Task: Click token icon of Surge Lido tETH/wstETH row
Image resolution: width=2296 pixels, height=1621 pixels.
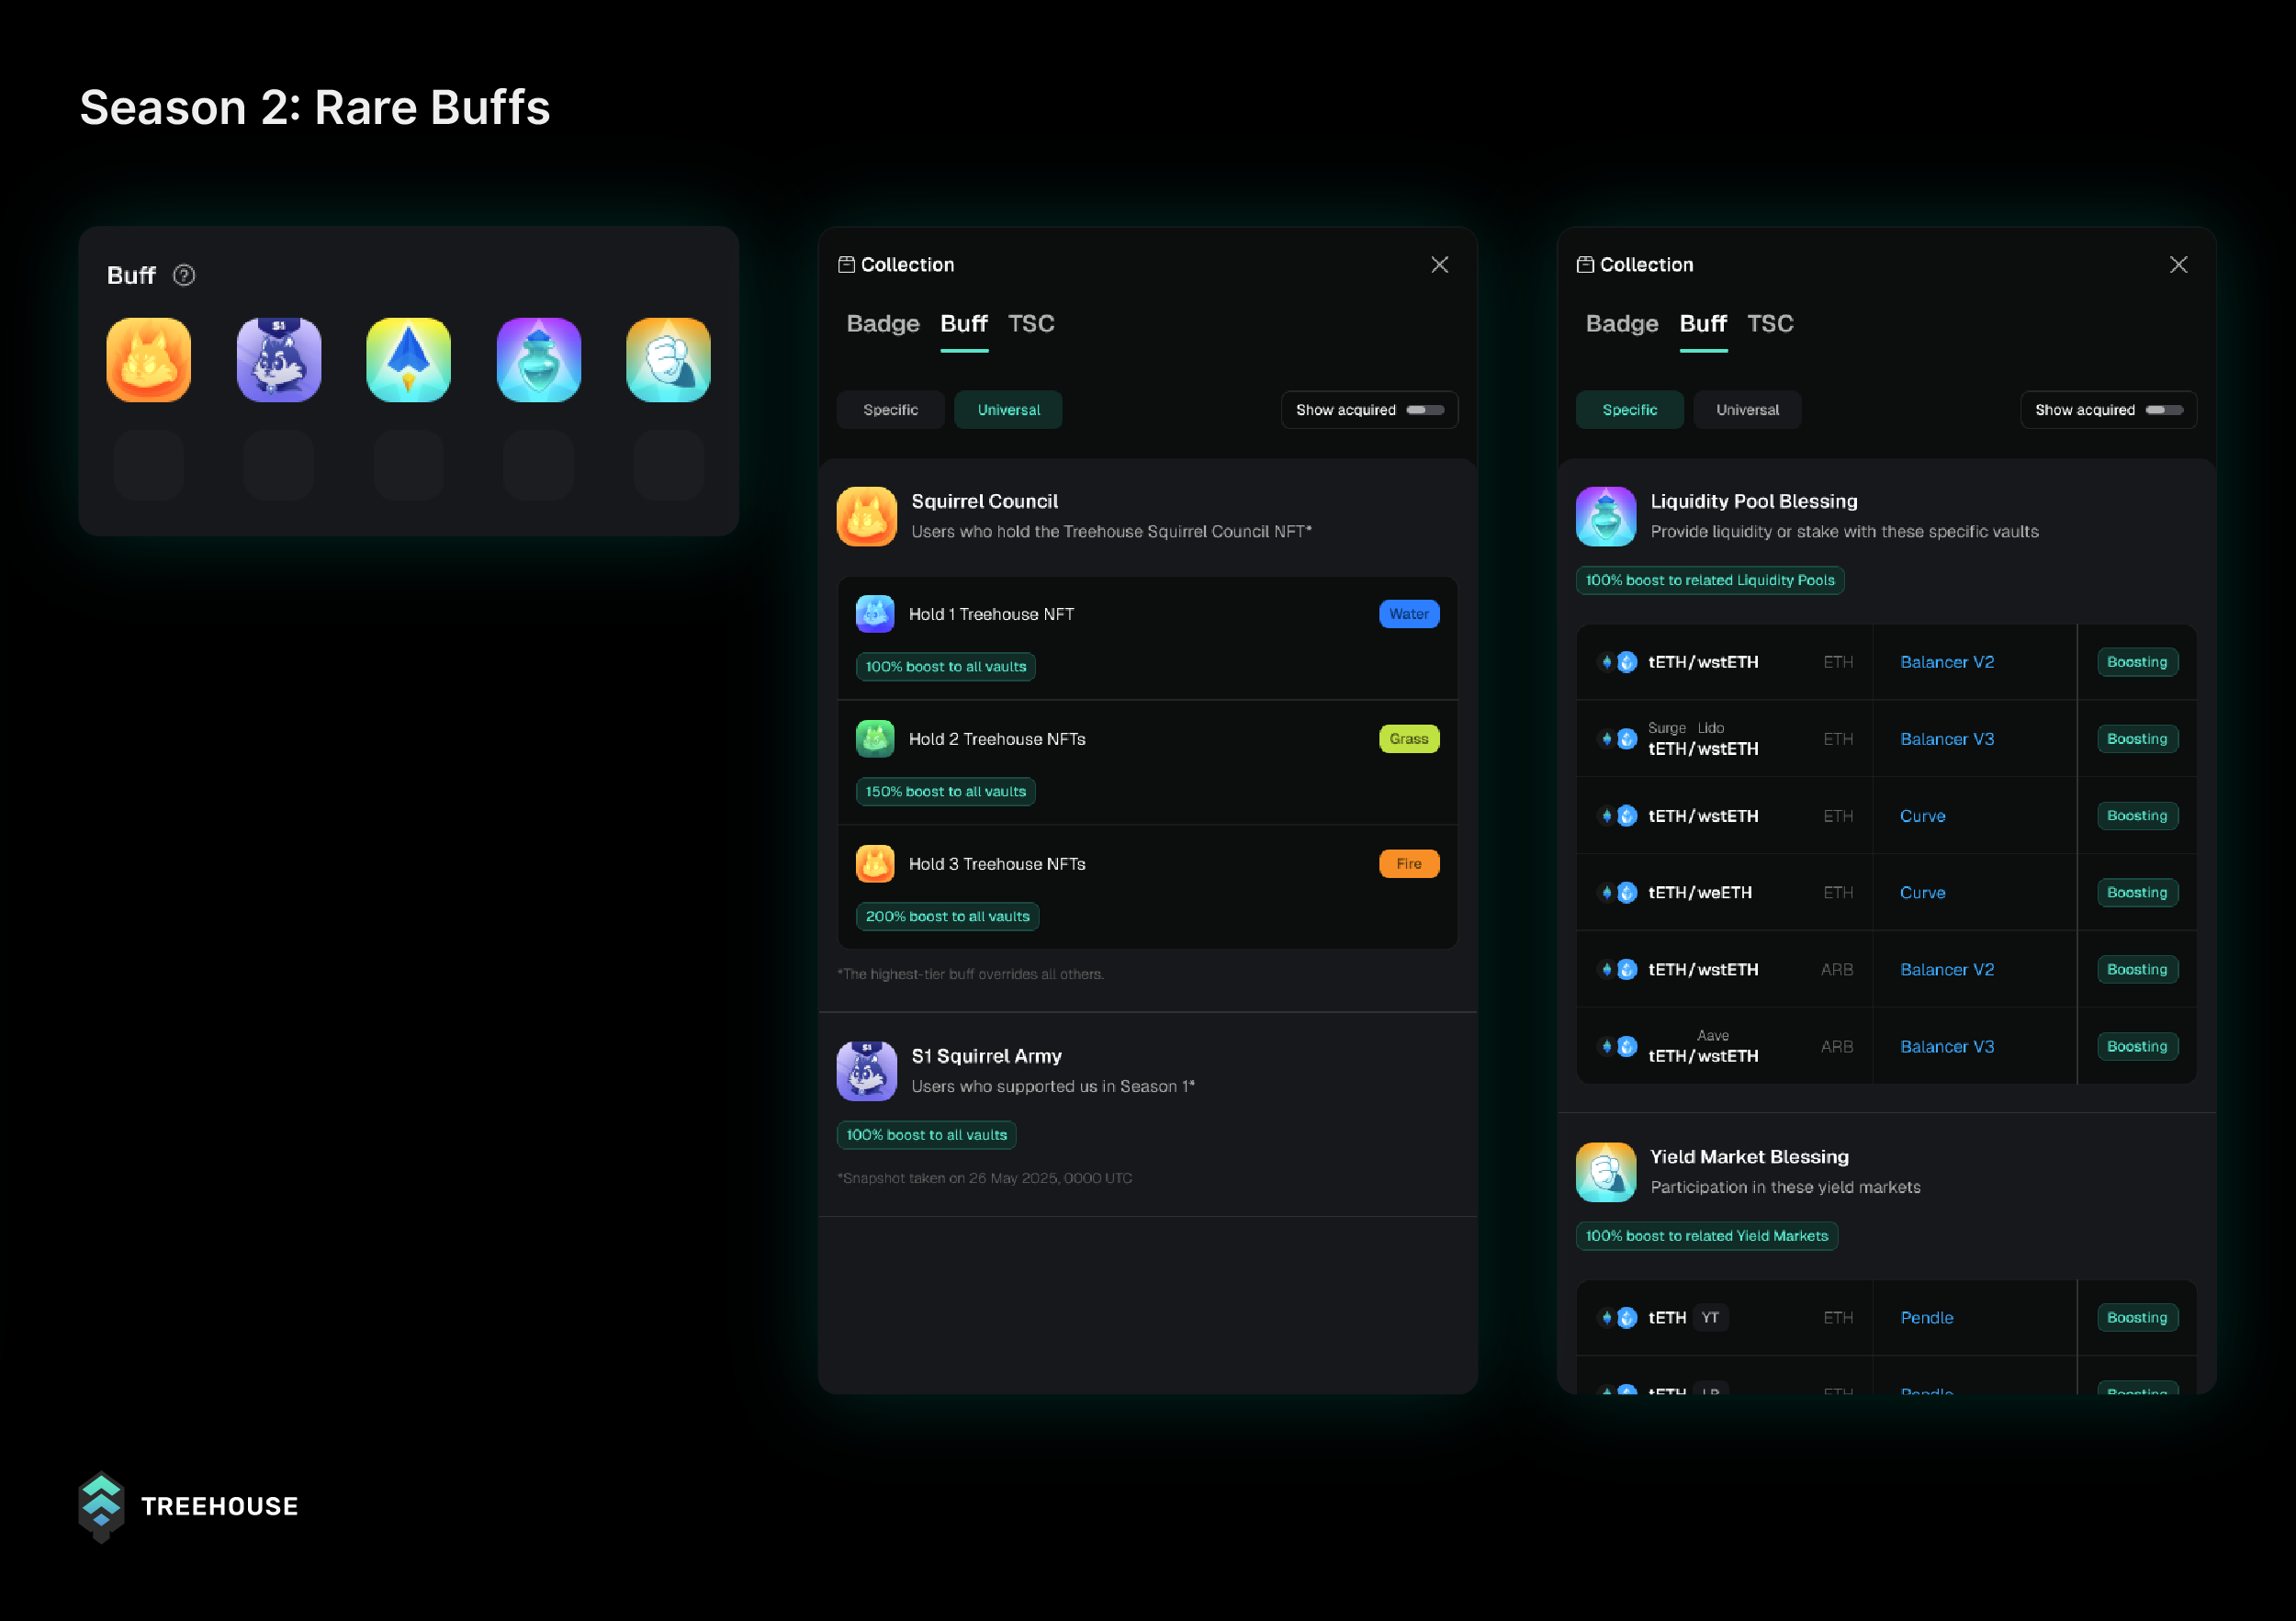Action: tap(1619, 739)
